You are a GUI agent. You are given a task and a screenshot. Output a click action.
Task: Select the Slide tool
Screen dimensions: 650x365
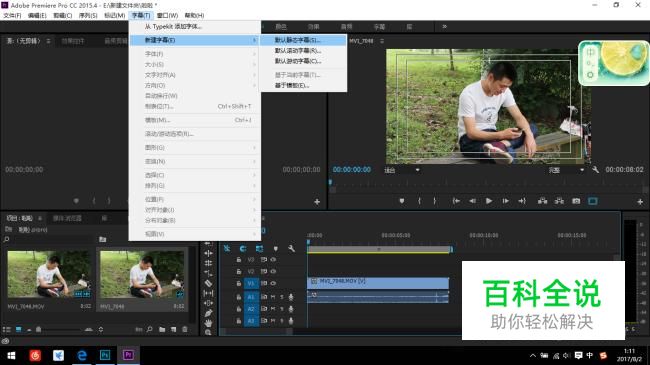pos(209,303)
